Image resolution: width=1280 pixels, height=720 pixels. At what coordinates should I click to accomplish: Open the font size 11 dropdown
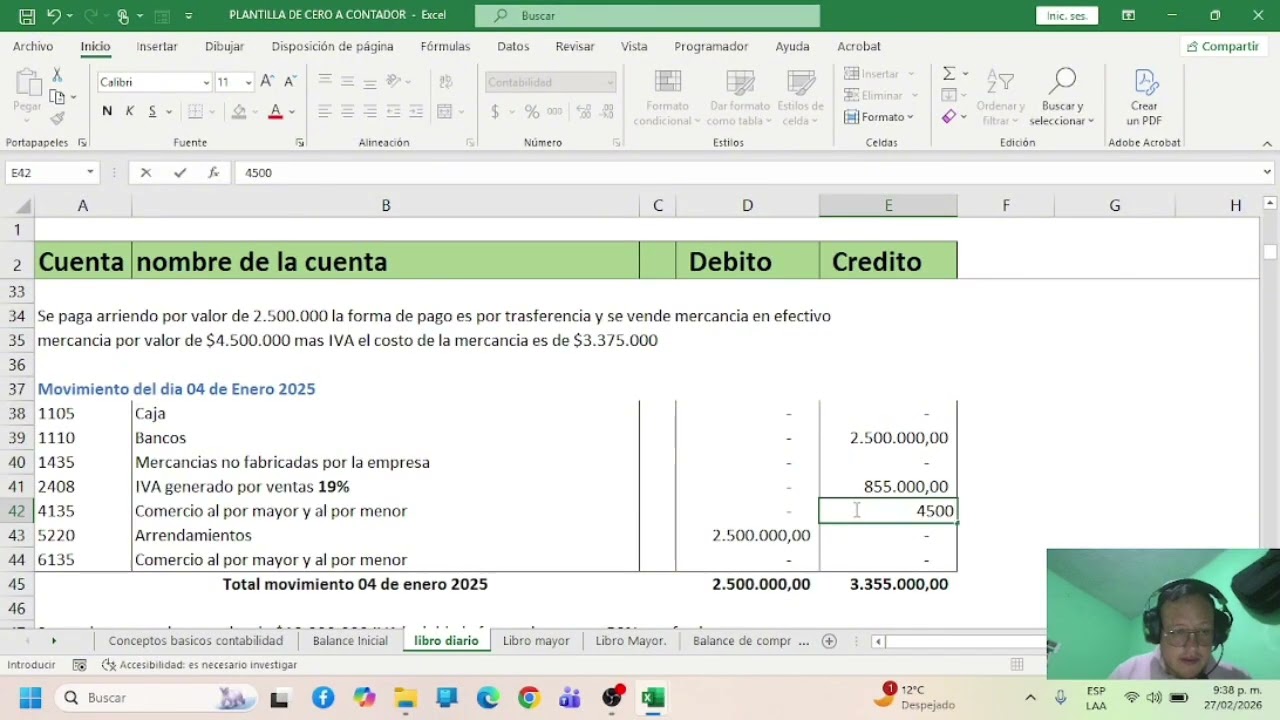pos(249,83)
